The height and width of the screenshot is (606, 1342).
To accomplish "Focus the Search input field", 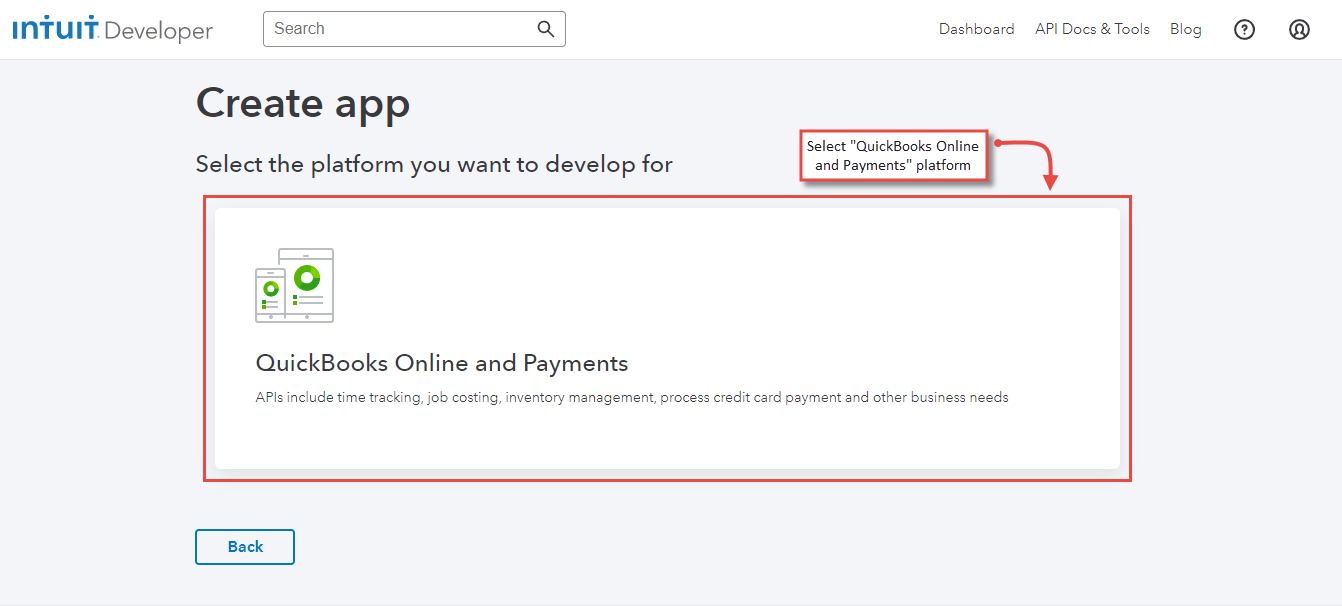I will pos(414,29).
